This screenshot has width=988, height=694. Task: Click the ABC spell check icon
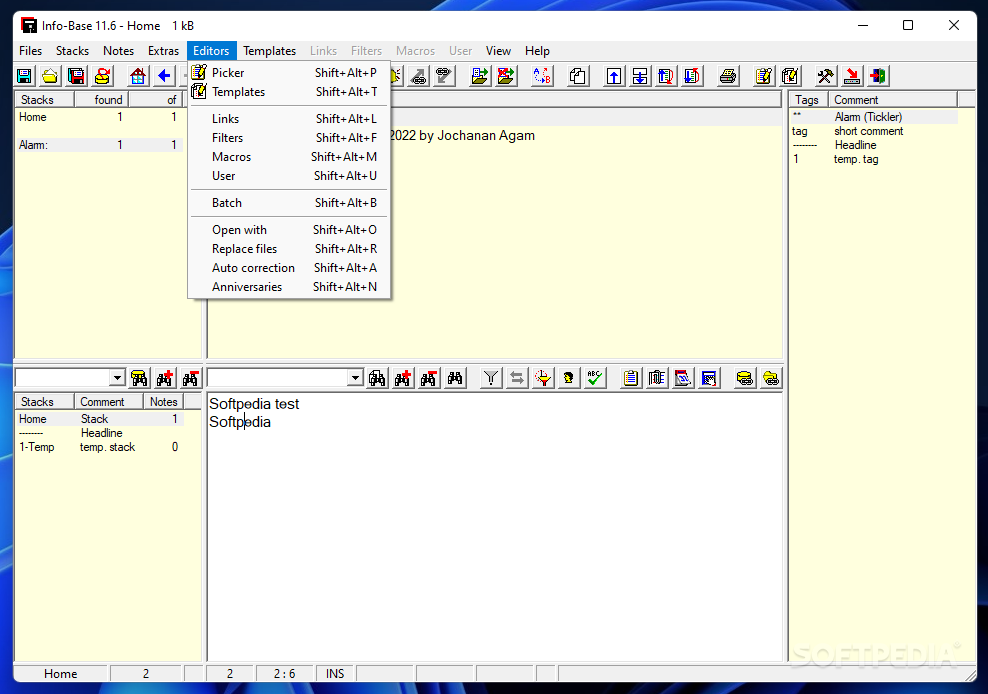(594, 378)
